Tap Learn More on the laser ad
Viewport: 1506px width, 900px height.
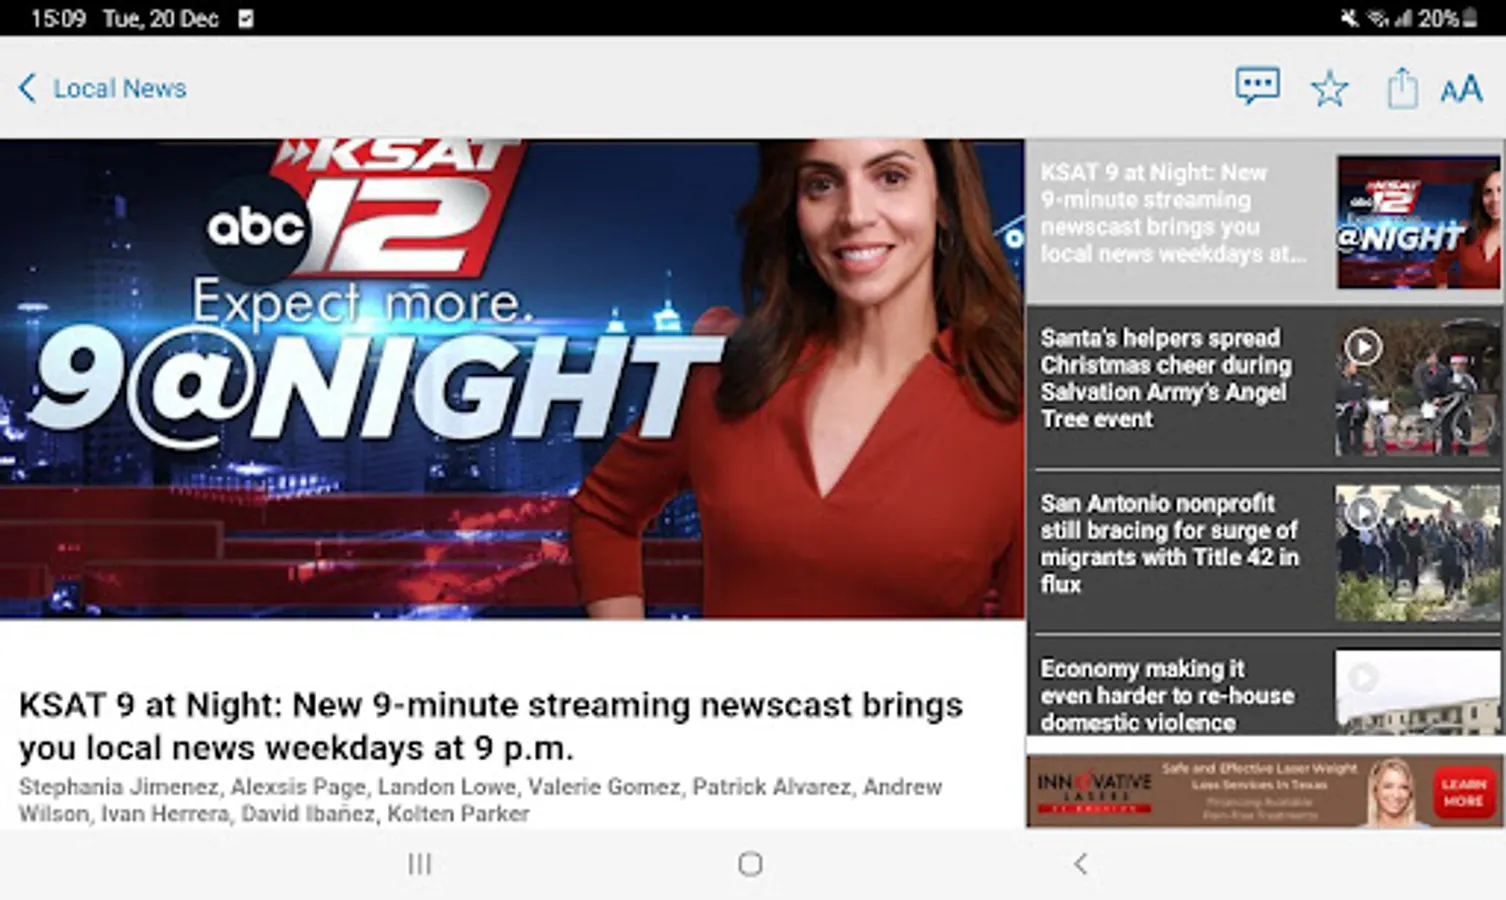[x=1463, y=792]
